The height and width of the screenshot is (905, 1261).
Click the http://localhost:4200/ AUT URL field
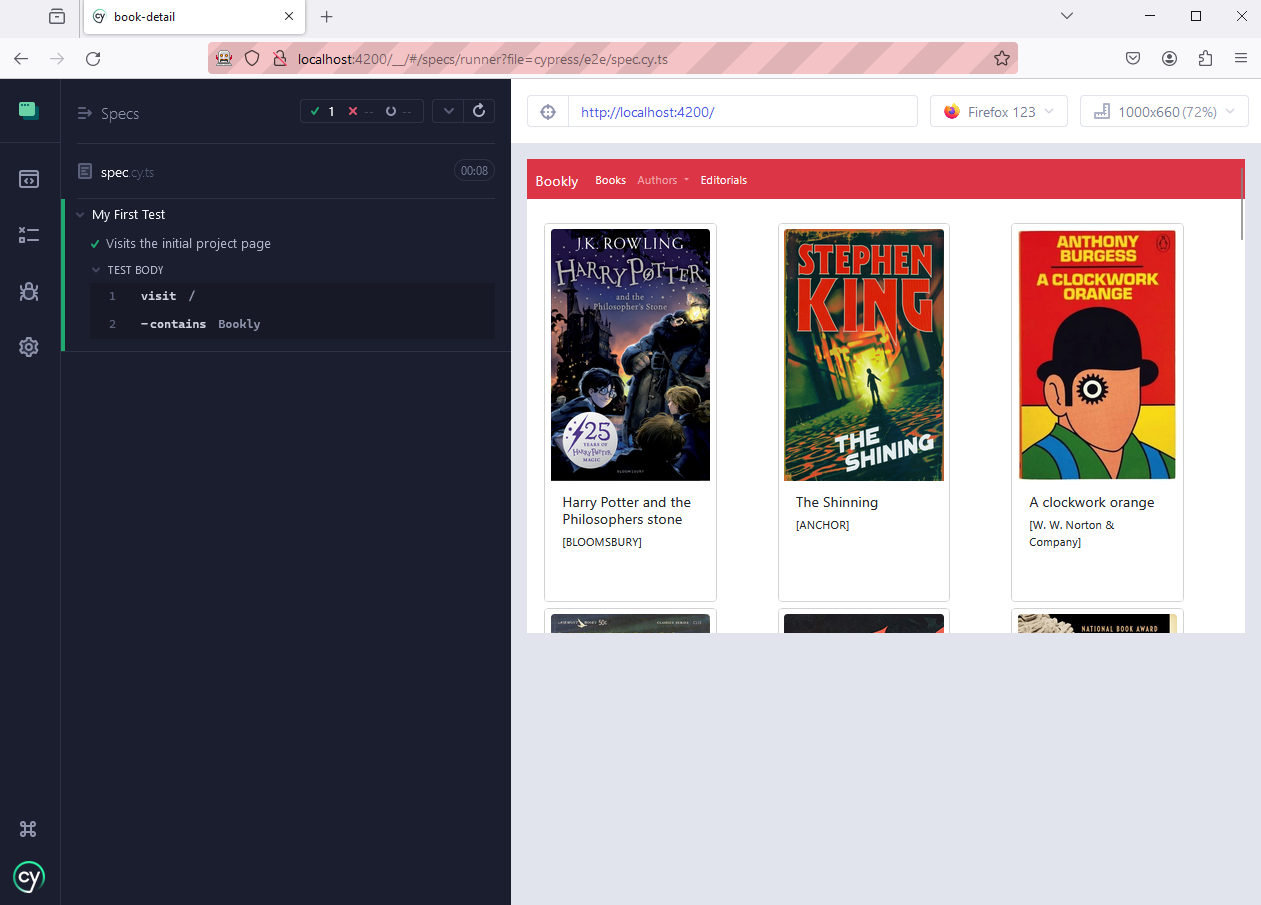coord(742,111)
